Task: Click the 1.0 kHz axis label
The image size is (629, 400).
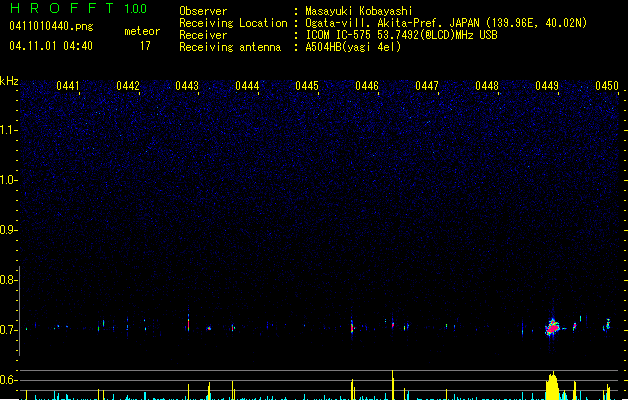Action: click(x=9, y=180)
